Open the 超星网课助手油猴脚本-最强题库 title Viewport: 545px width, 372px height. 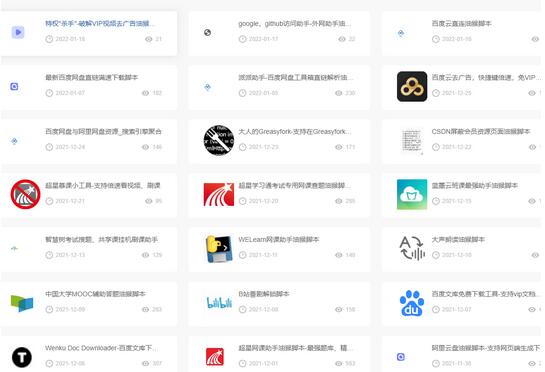(x=296, y=348)
